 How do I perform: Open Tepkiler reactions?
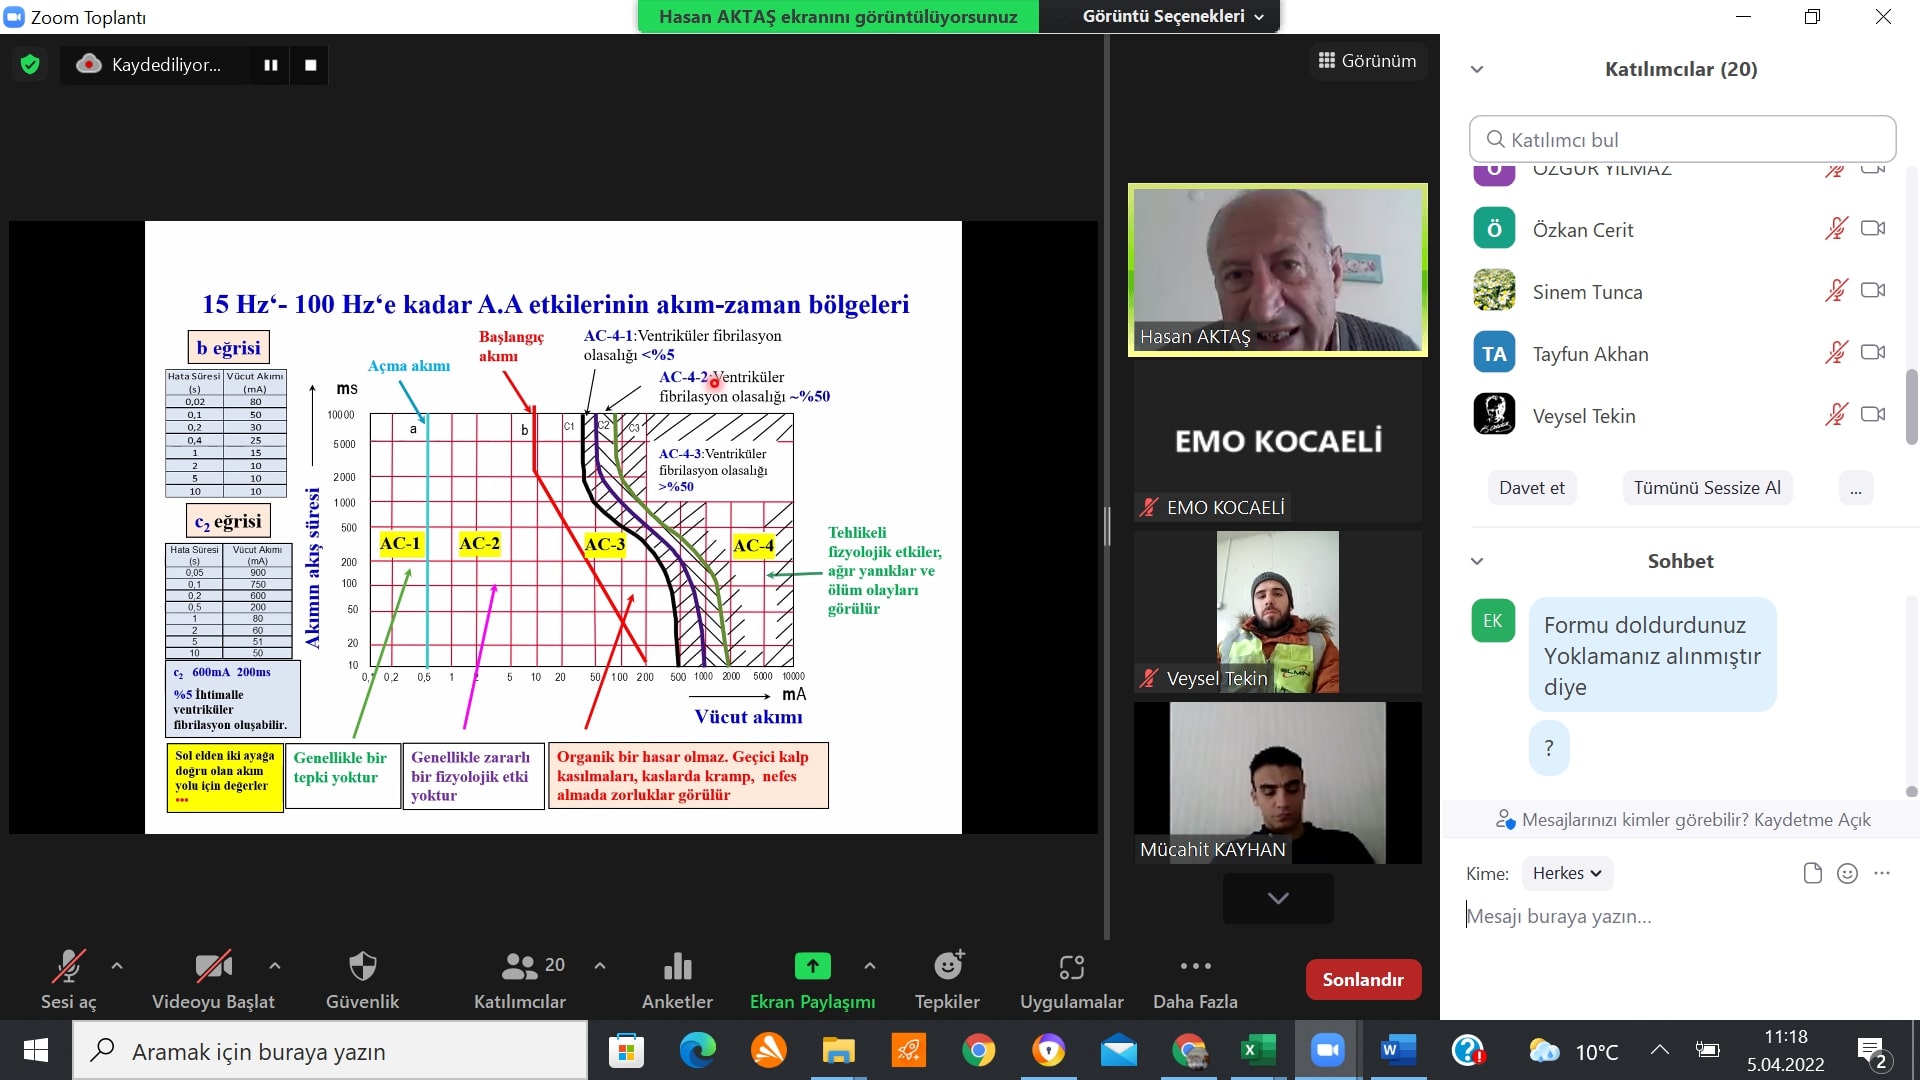pos(947,979)
